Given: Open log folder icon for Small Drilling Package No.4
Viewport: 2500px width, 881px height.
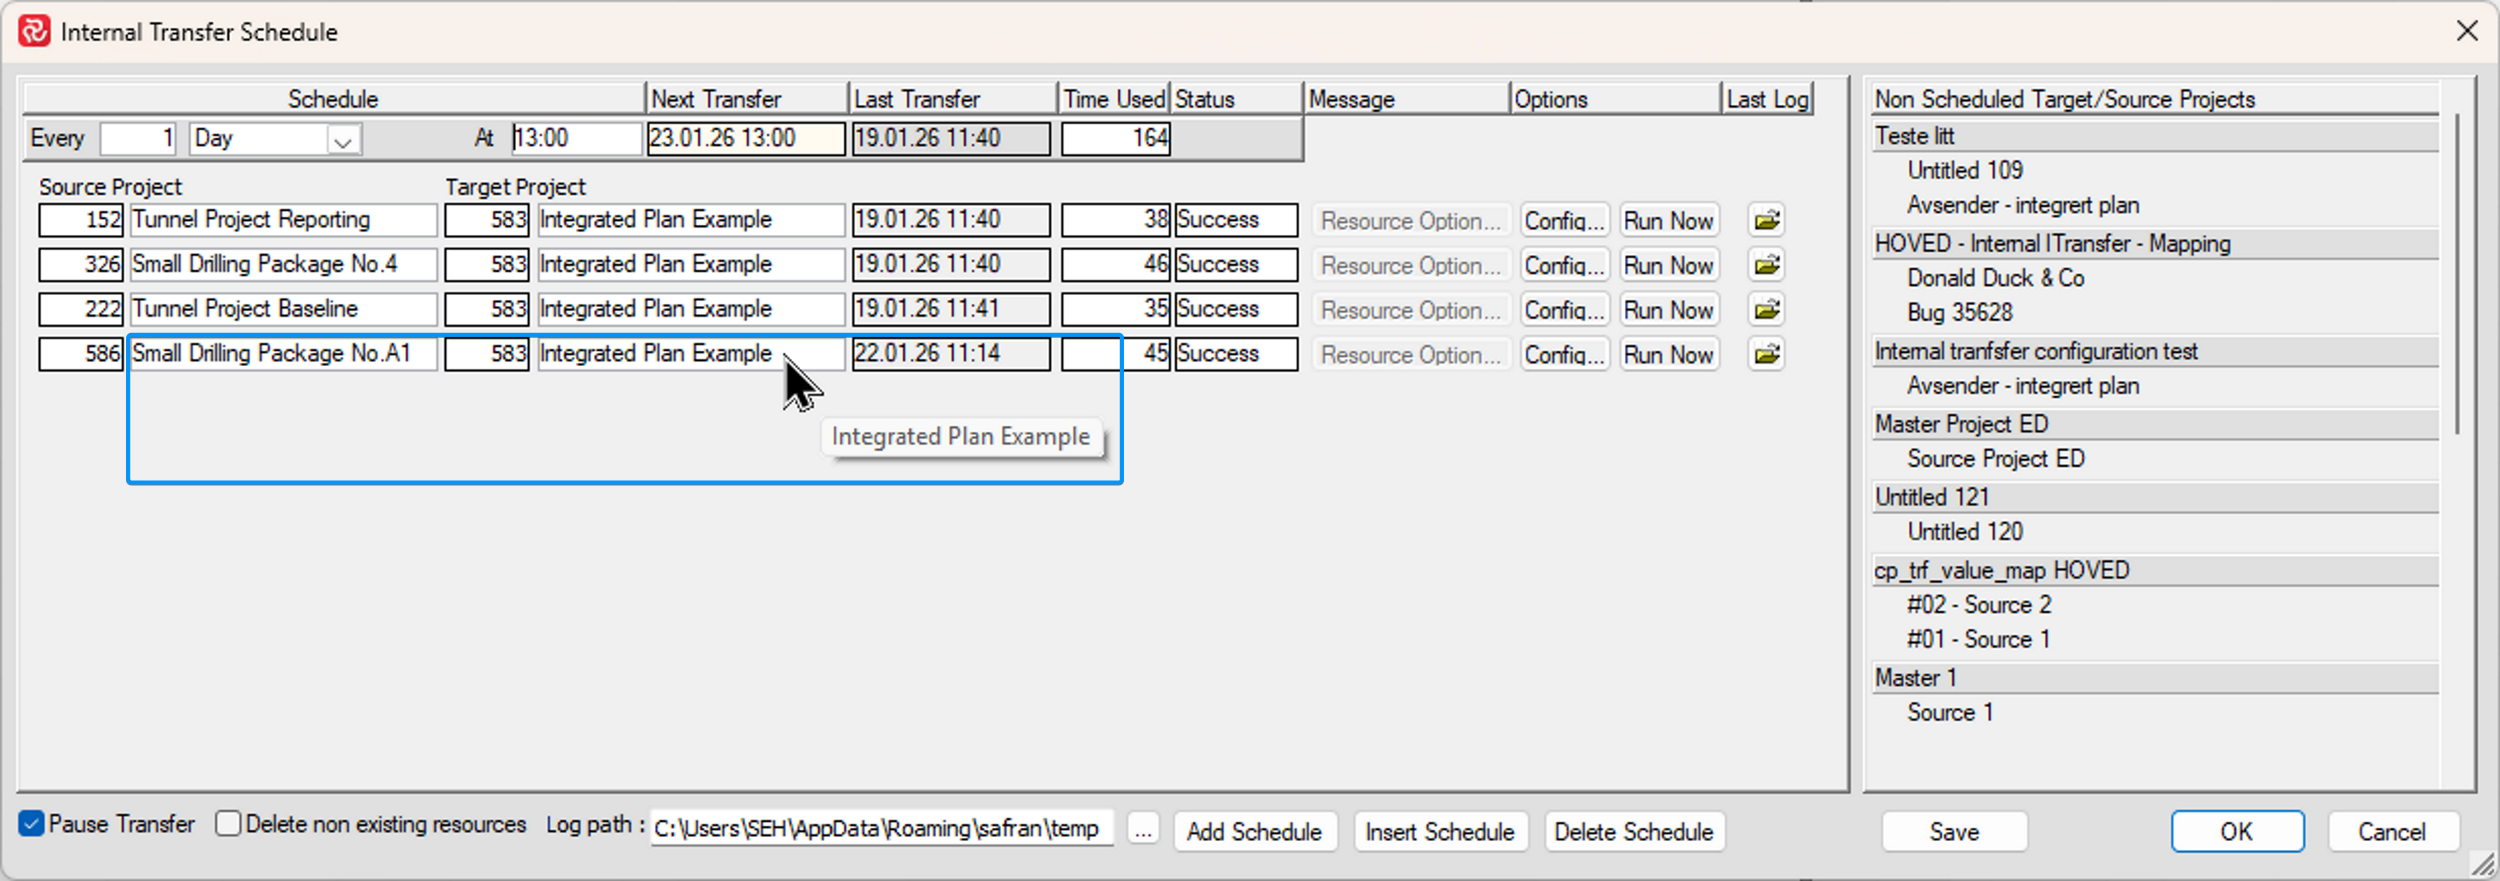Looking at the screenshot, I should click(1767, 265).
